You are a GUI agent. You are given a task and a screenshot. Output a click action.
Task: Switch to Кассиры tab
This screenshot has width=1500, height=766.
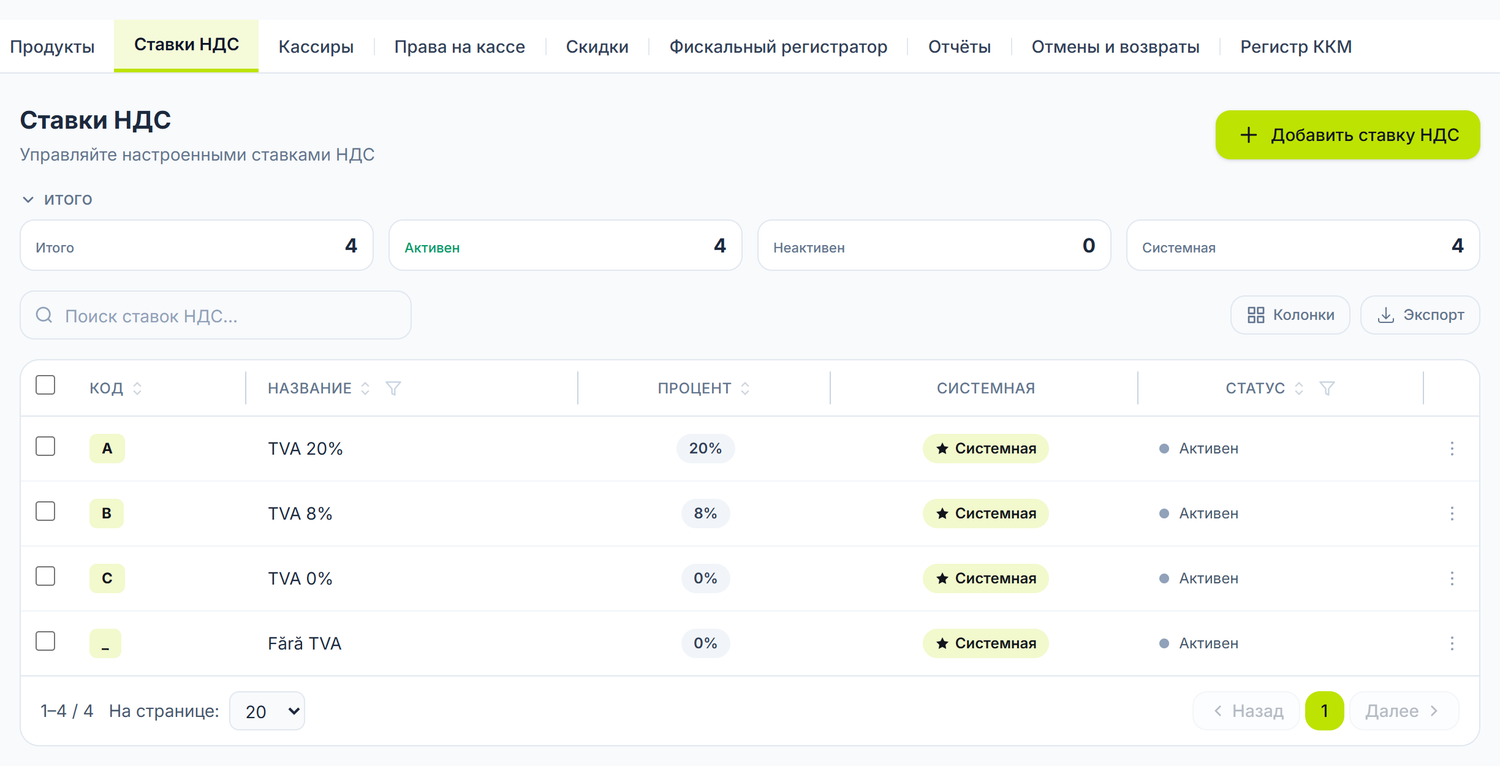(316, 46)
